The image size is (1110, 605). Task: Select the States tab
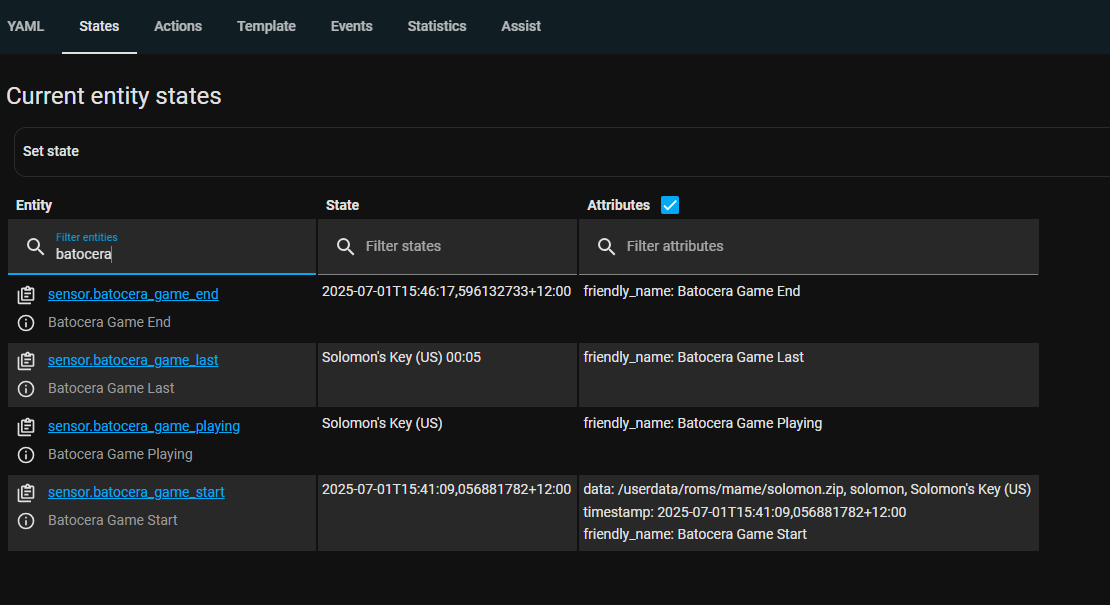click(x=99, y=26)
